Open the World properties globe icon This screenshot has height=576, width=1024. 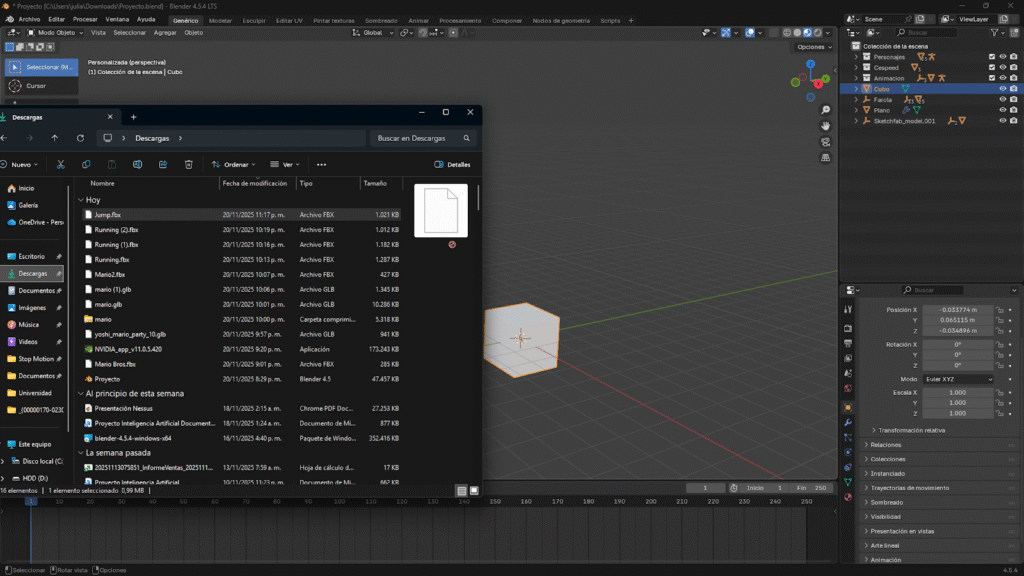pos(848,388)
